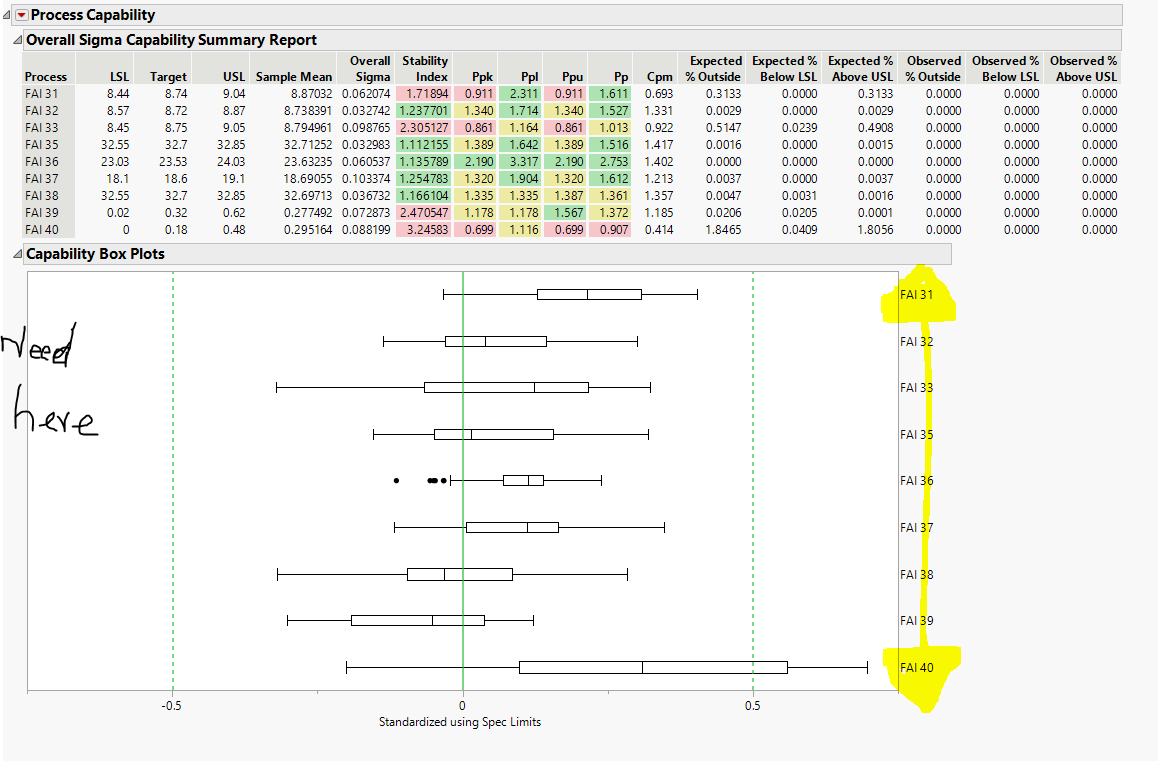Screen dimensions: 1158x761
Task: Click the Expected % Outside column header
Action: (x=712, y=69)
